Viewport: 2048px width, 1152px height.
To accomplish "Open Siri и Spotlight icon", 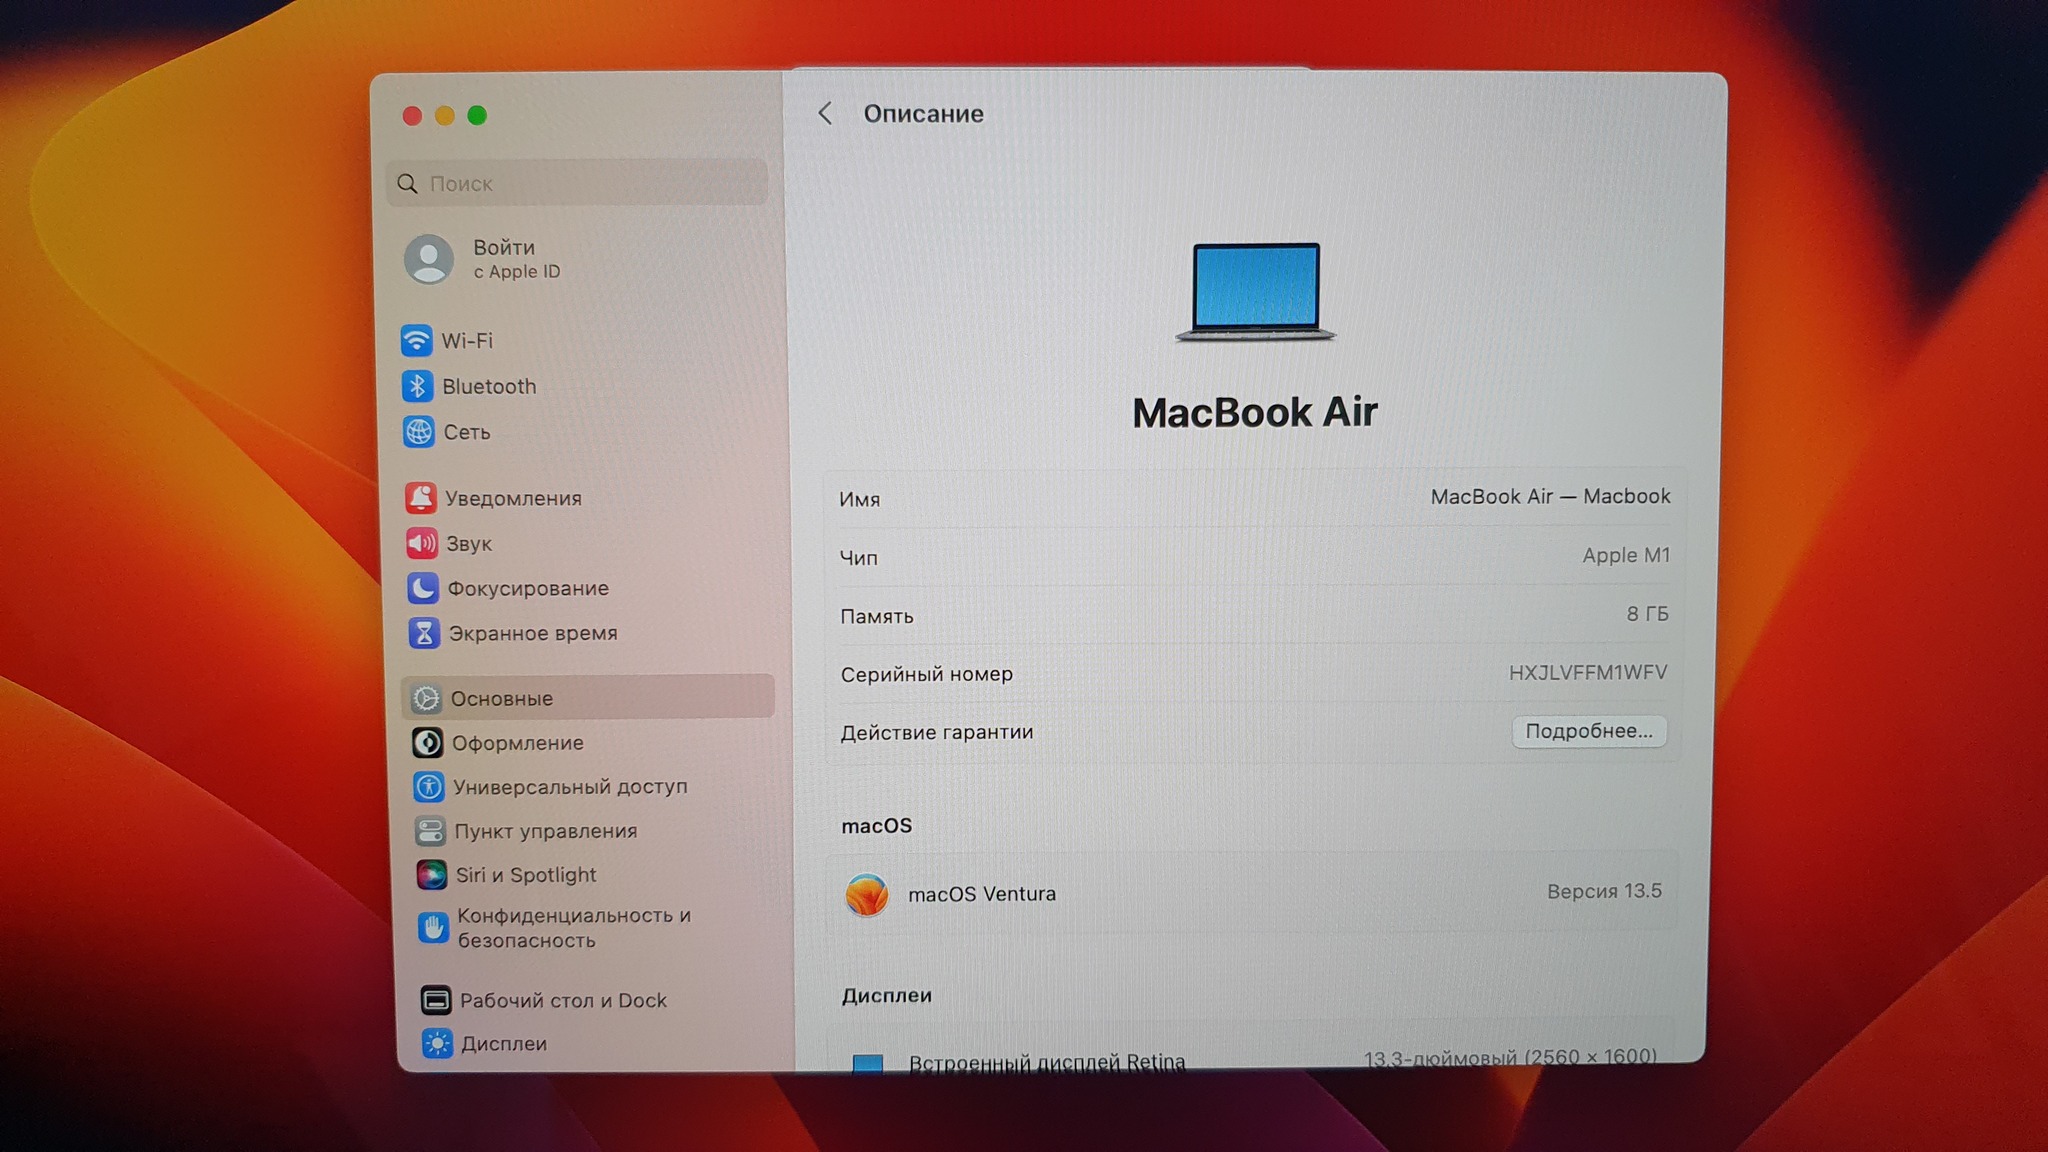I will click(431, 875).
